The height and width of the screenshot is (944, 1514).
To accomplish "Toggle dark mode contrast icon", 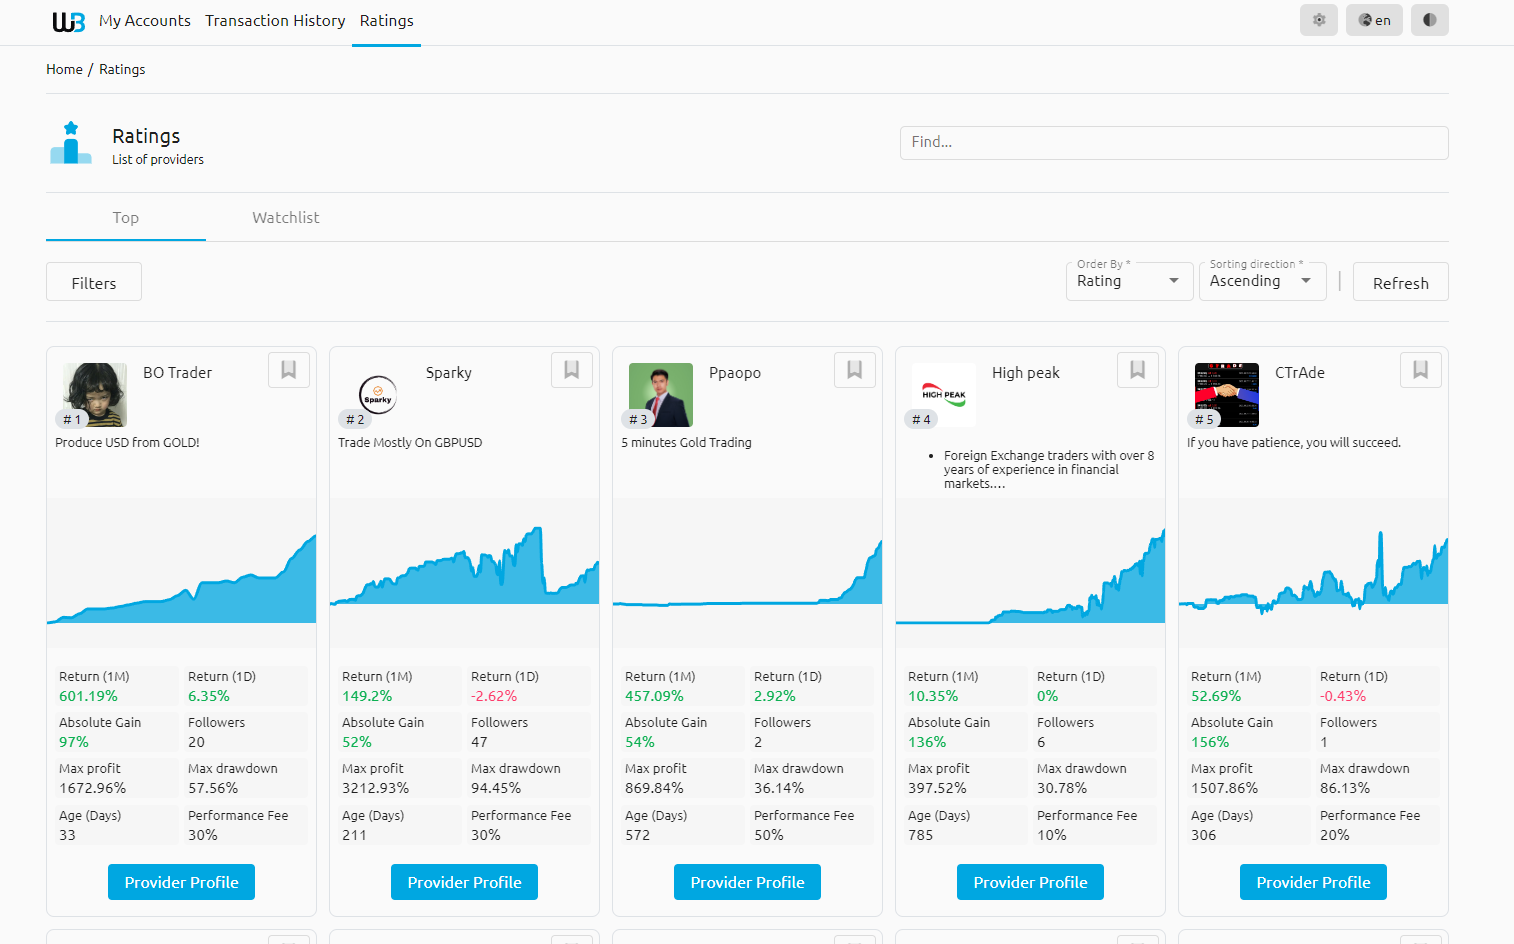I will pos(1430,20).
